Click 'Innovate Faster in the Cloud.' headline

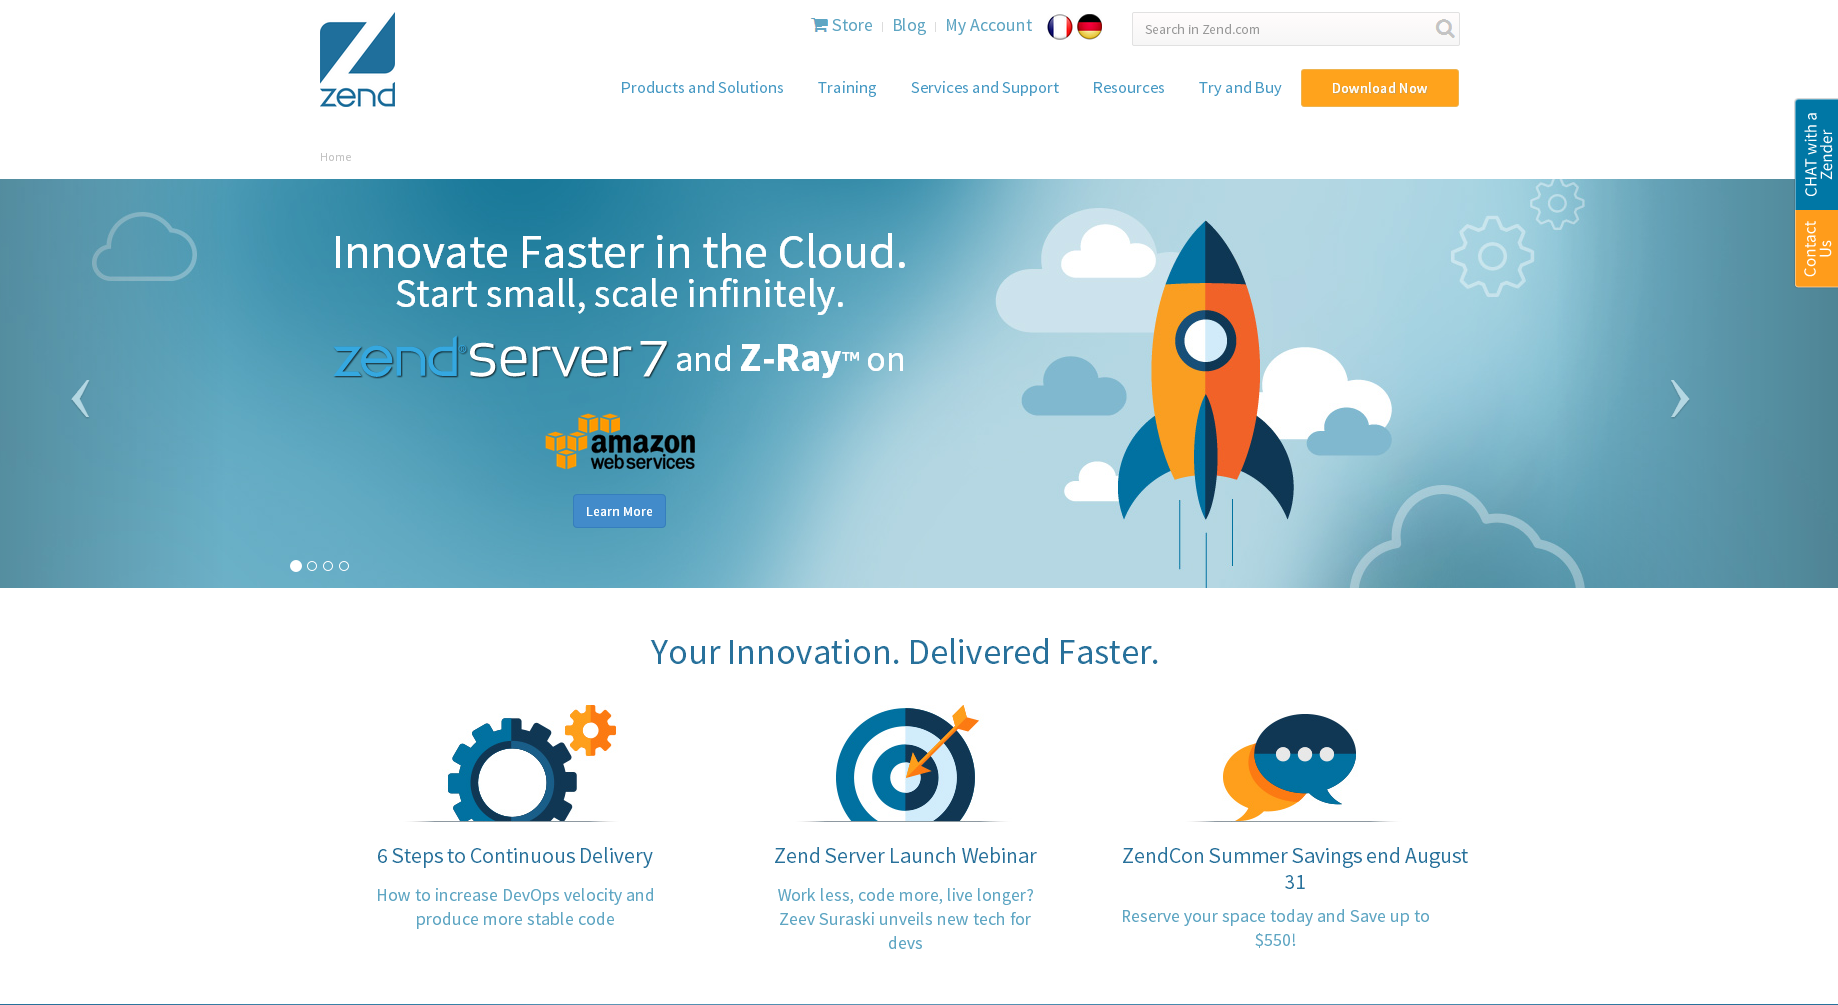620,252
